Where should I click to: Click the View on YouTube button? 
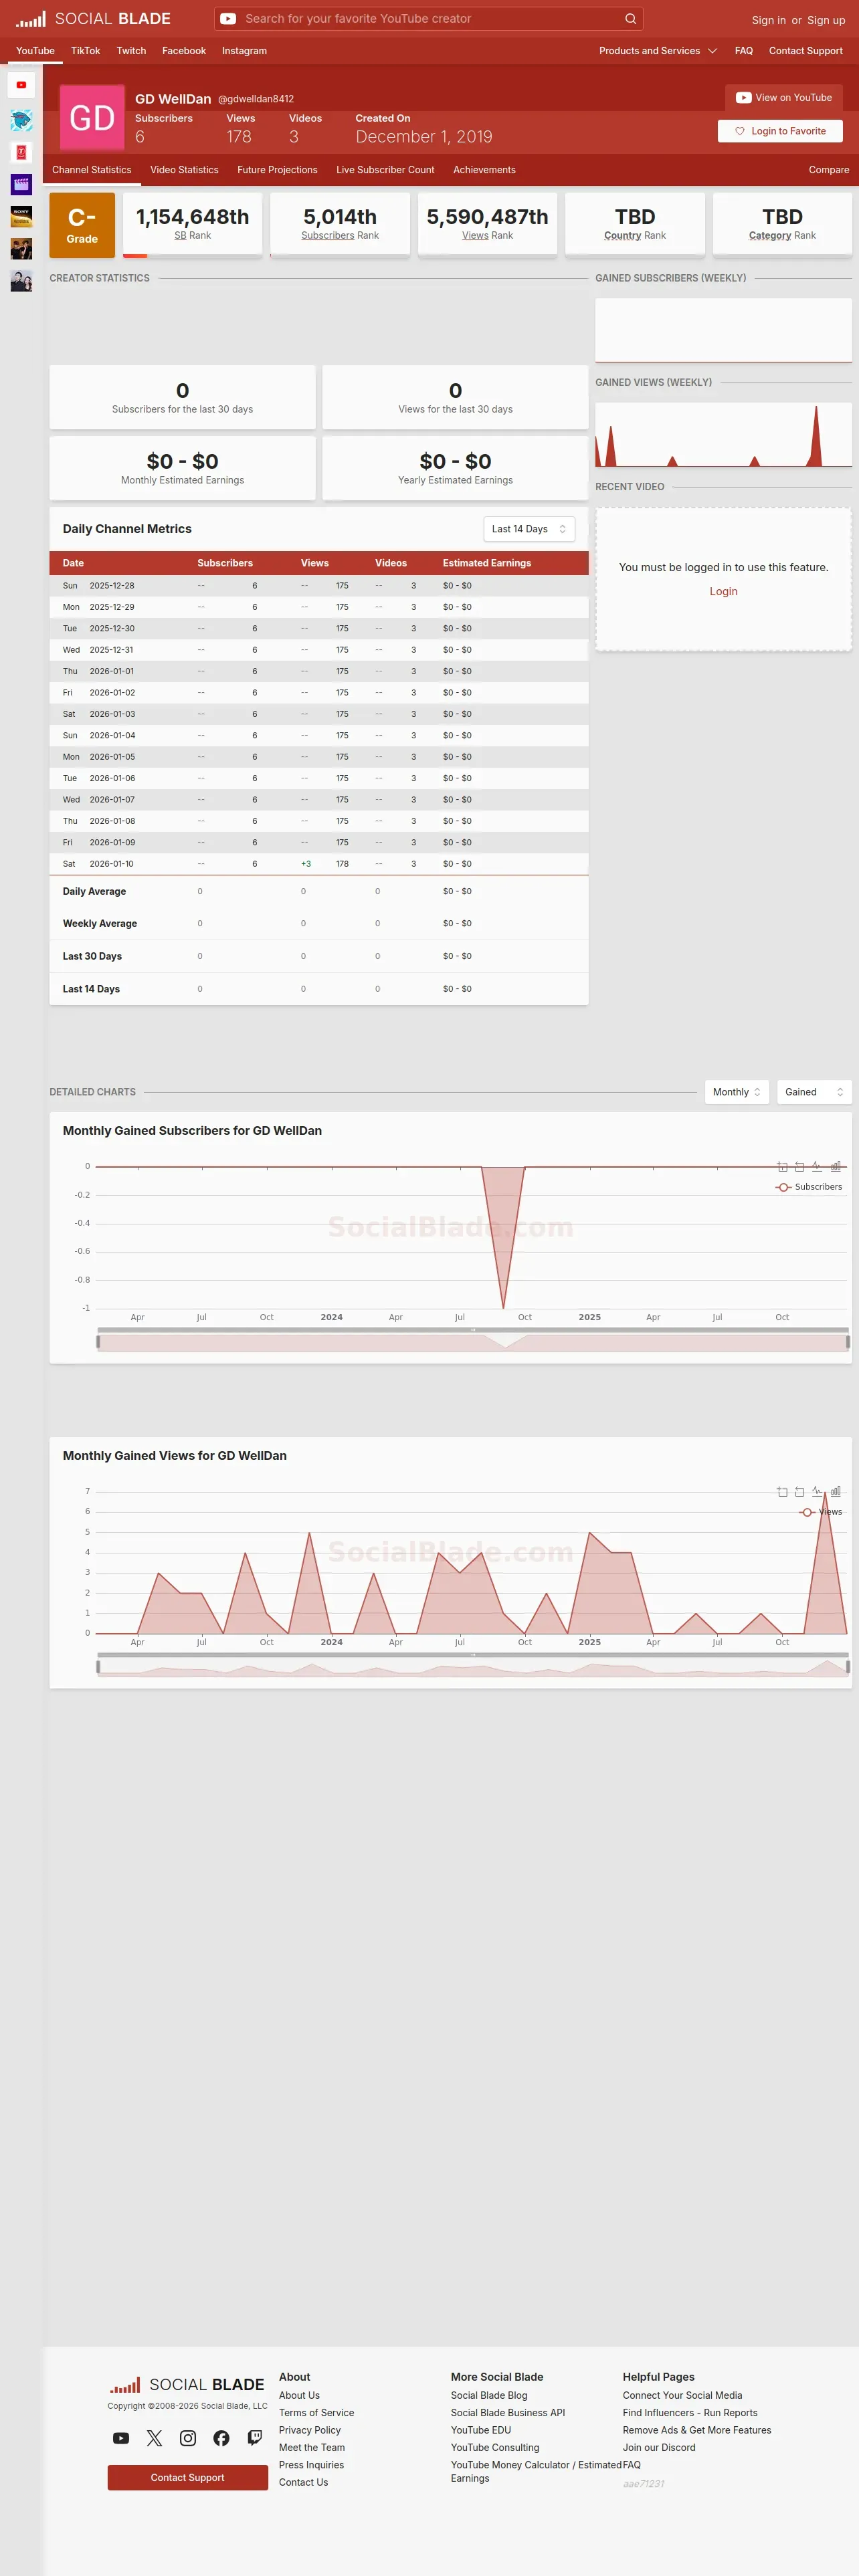784,98
